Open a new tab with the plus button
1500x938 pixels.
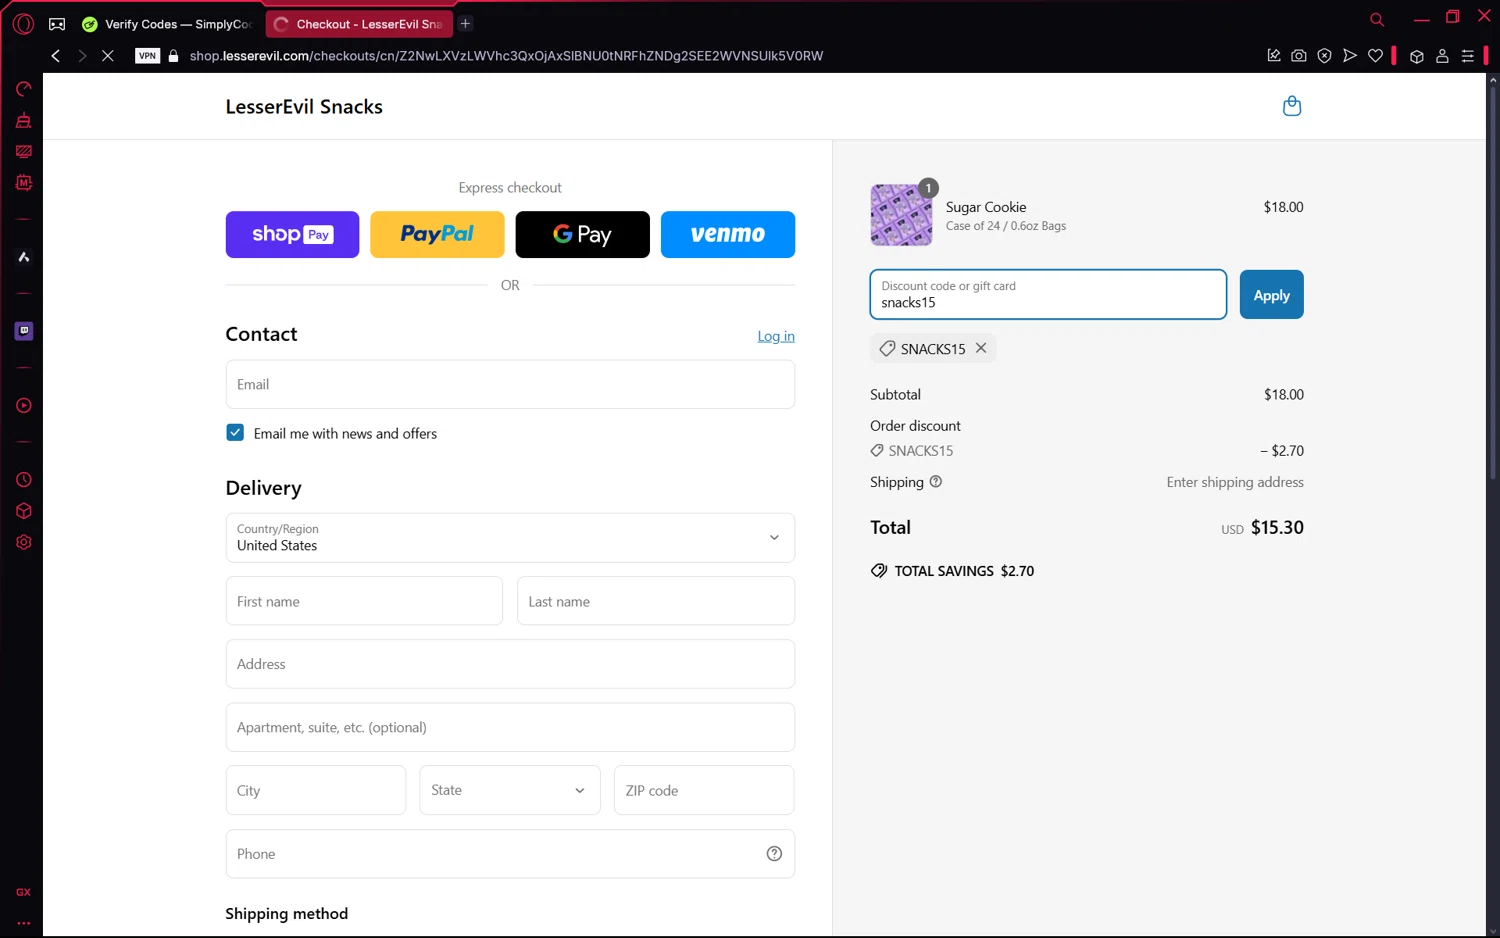pos(466,24)
